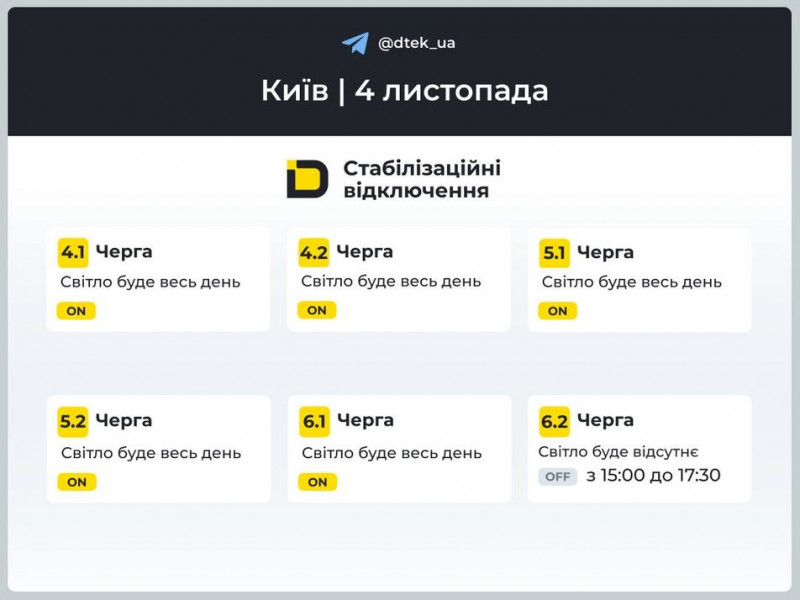Click the outage time "з 15:00 до 17:30"
This screenshot has height=600, width=800.
[x=653, y=476]
